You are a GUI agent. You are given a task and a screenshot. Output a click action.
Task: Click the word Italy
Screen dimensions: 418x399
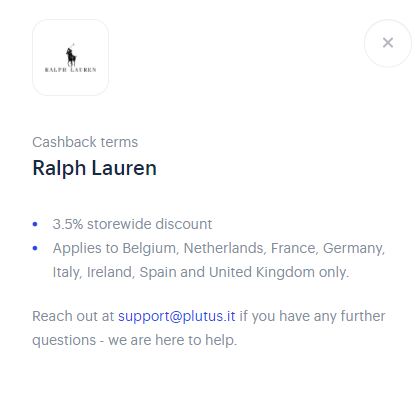coord(67,272)
